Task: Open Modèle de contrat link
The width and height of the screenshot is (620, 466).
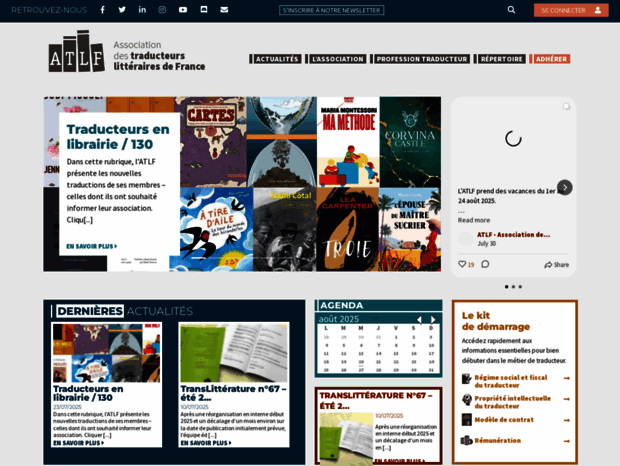Action: tap(504, 420)
